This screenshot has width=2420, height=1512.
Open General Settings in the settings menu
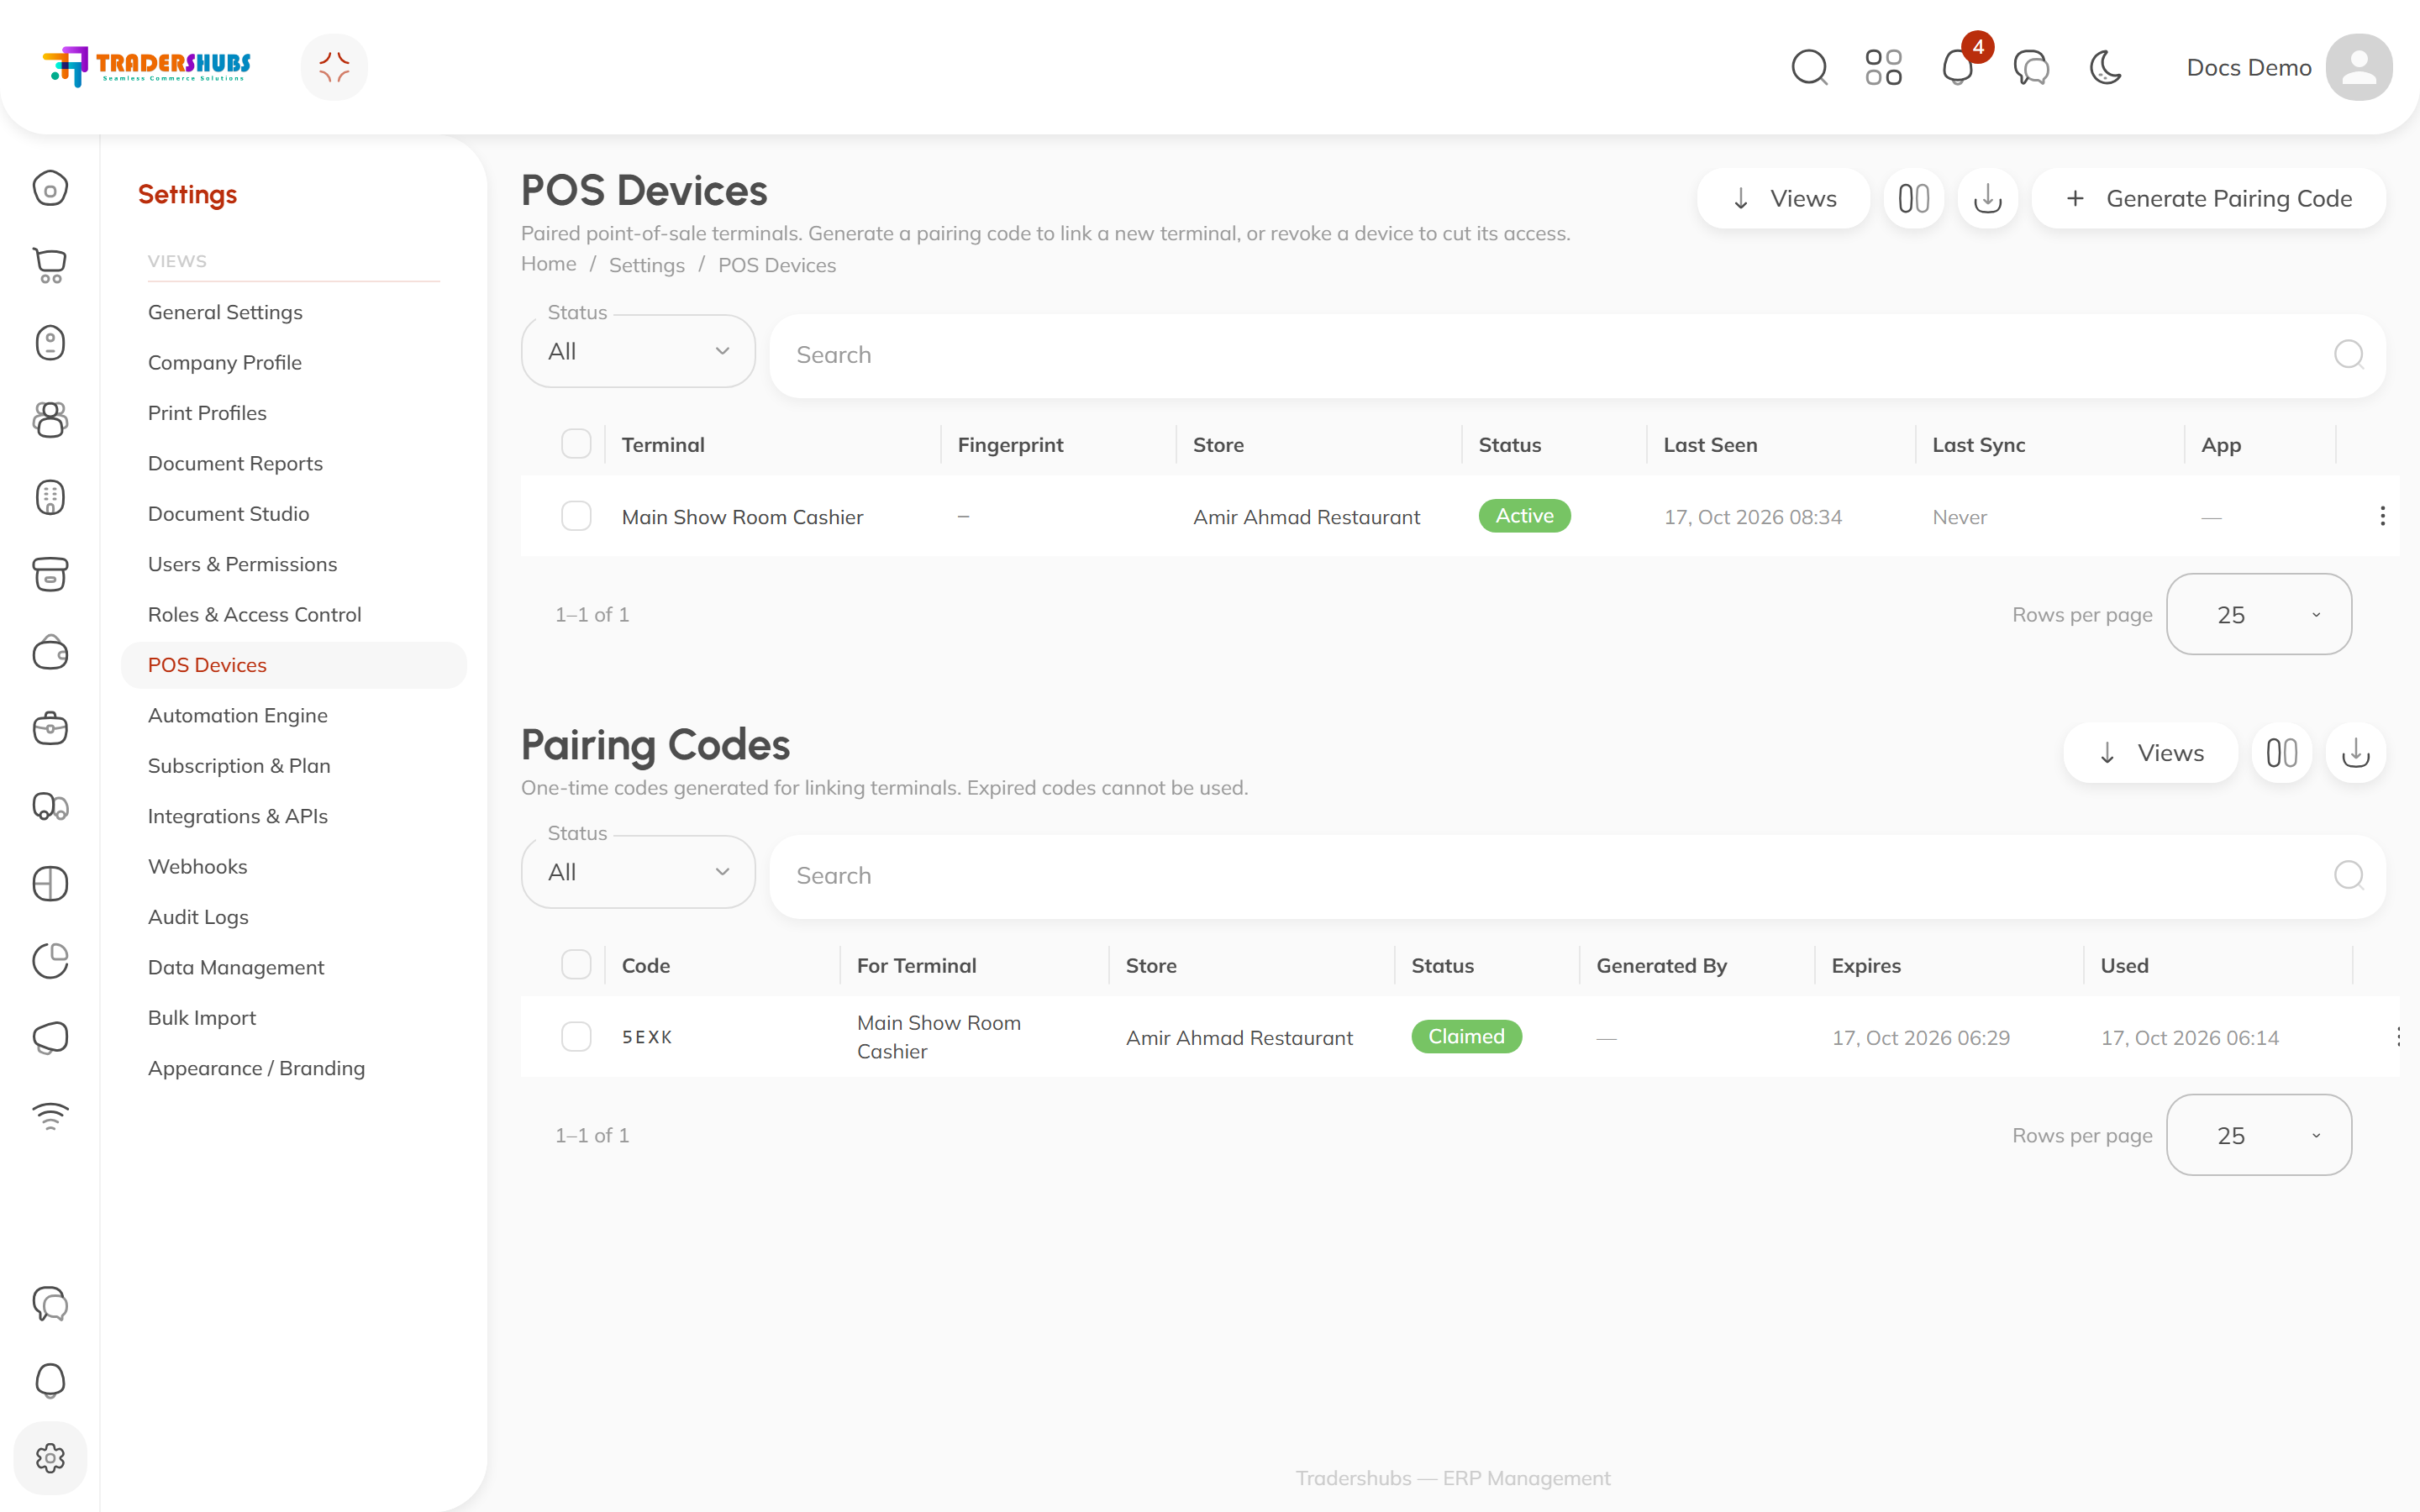click(225, 312)
